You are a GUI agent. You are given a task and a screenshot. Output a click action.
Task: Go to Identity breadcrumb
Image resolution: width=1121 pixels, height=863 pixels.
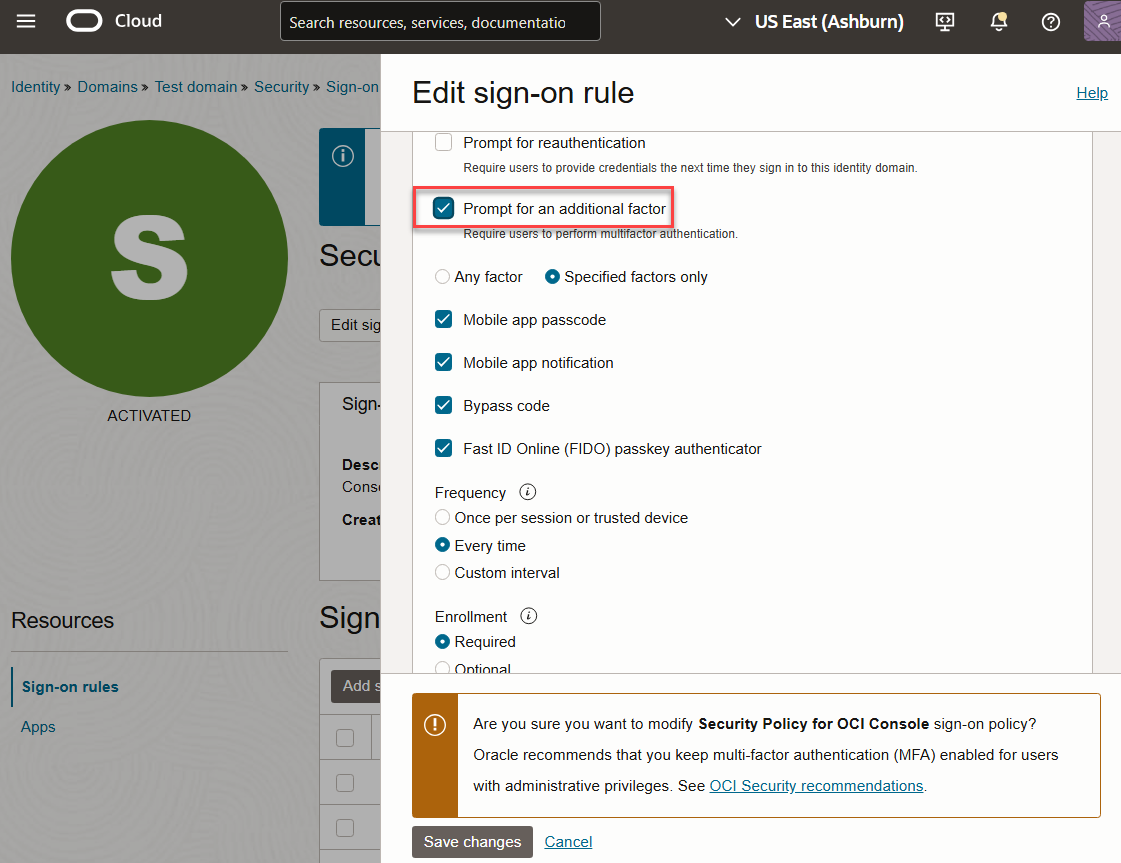(35, 87)
